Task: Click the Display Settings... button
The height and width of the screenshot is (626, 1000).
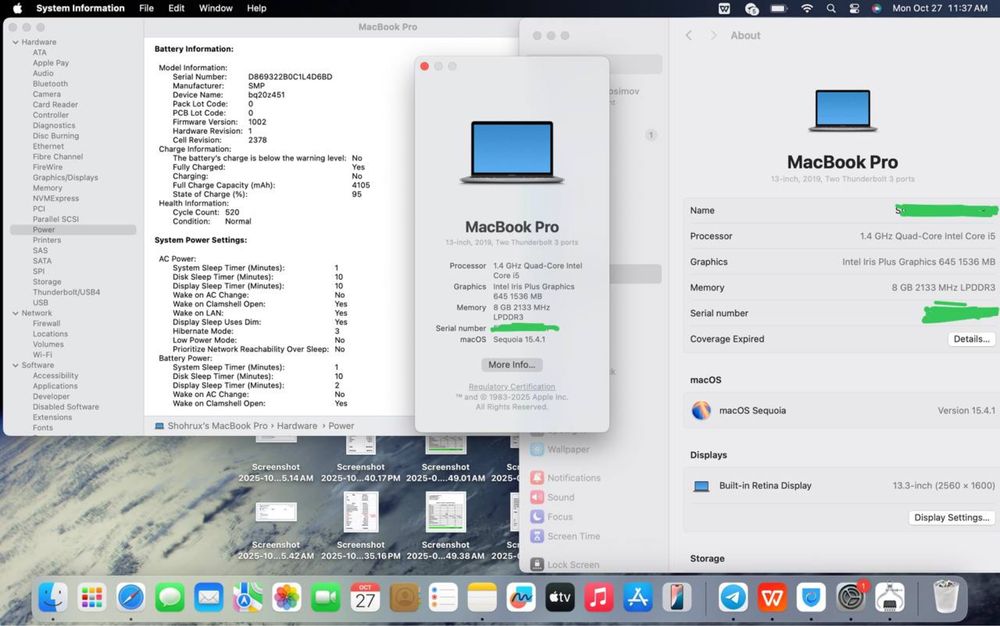Action: click(x=951, y=517)
